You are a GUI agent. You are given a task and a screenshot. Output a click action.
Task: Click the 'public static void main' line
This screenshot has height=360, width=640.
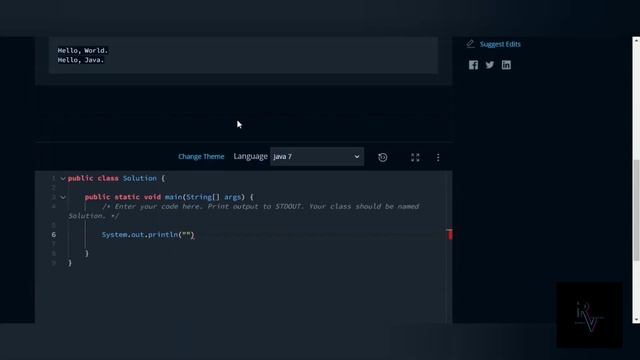(169, 197)
